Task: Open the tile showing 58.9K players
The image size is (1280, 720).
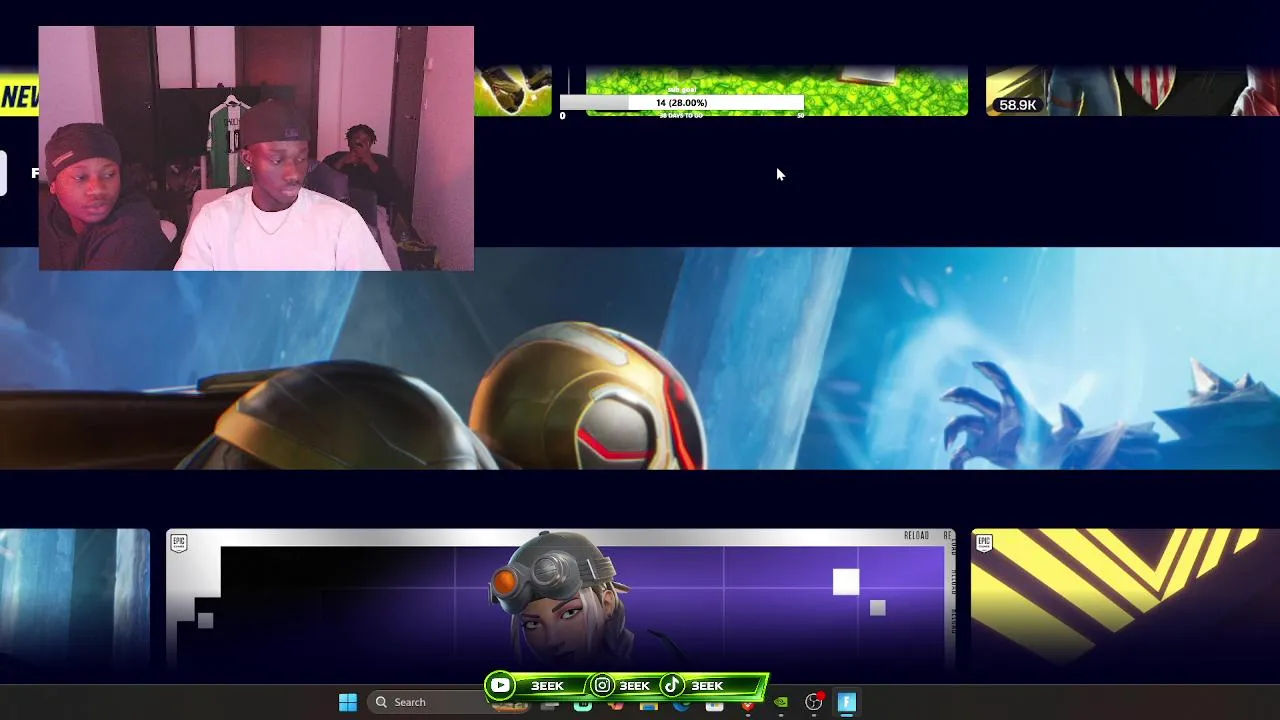Action: click(1133, 91)
